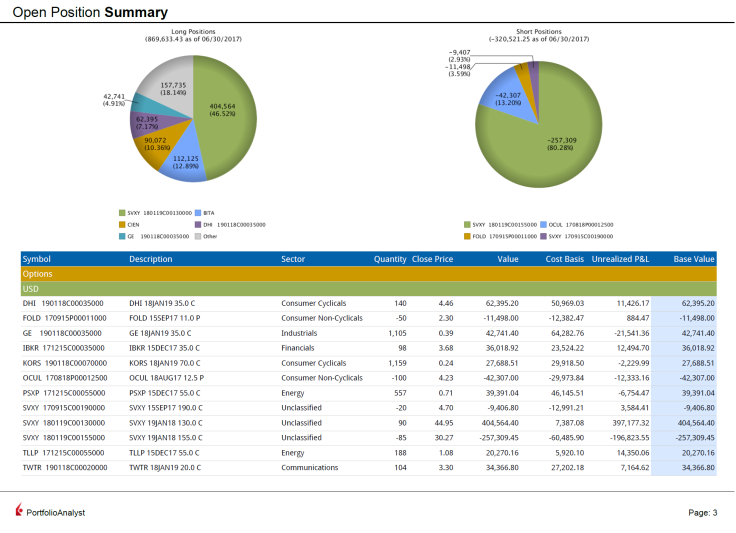
Task: Click the blue BITA legend swatch
Action: click(x=198, y=213)
